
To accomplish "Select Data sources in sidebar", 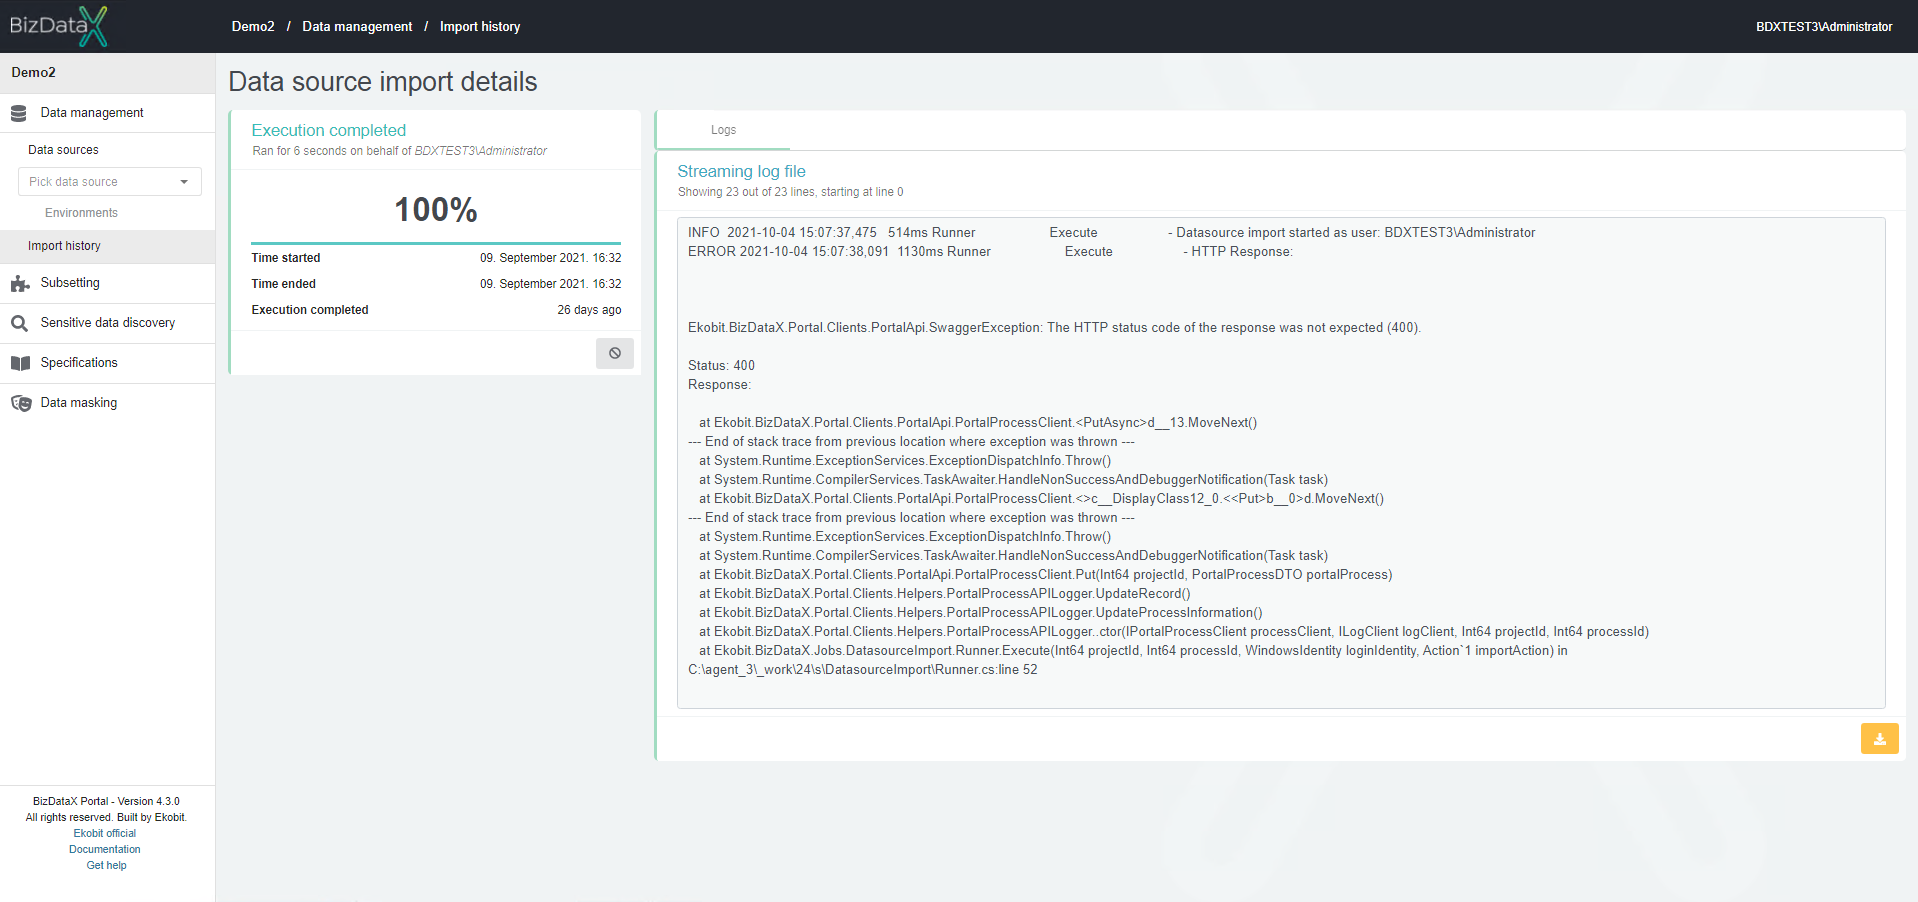I will pos(63,150).
